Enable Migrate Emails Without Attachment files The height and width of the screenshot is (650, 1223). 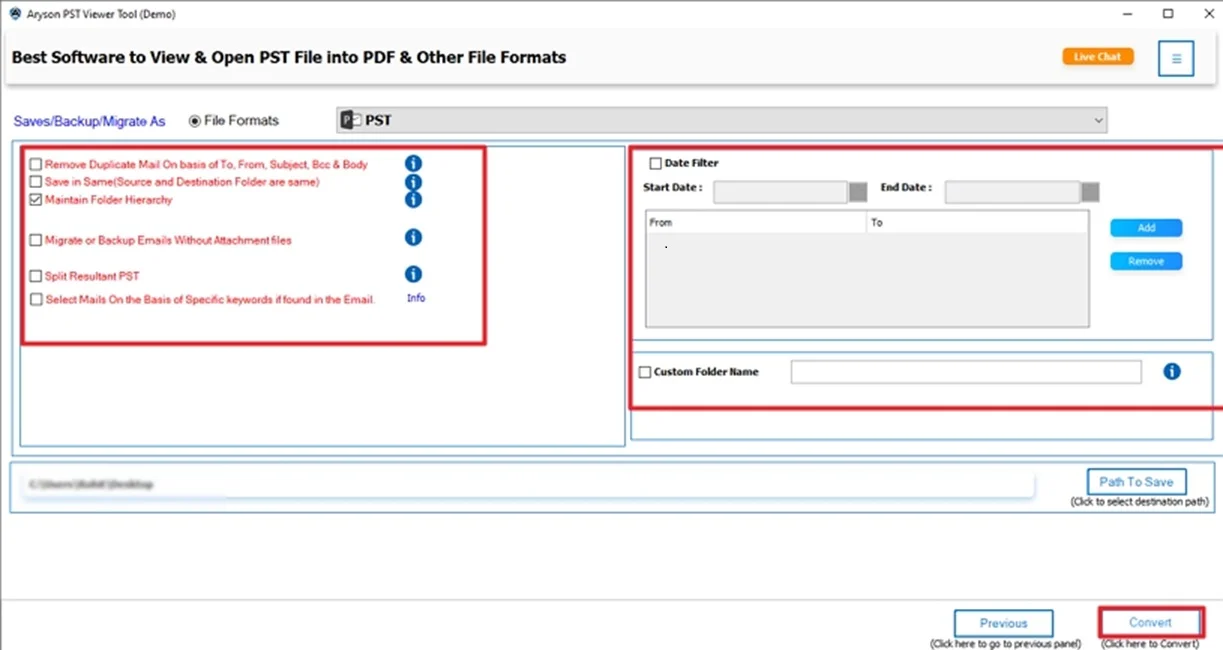click(36, 240)
